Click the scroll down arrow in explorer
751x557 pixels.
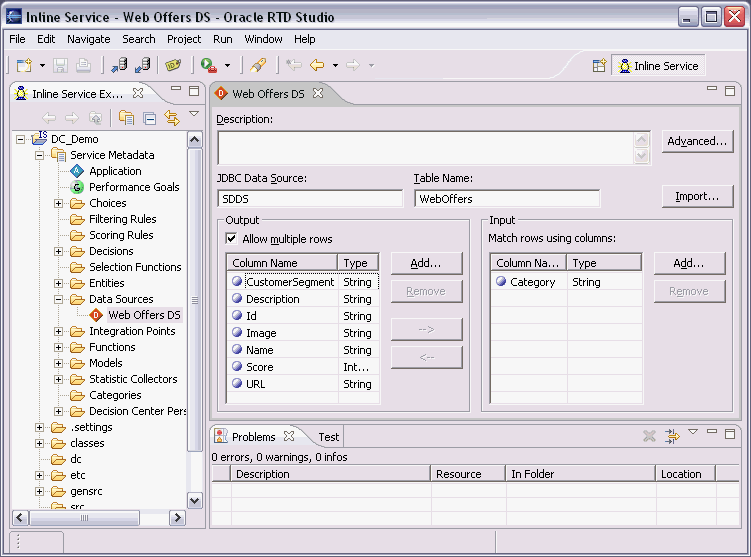(x=194, y=501)
